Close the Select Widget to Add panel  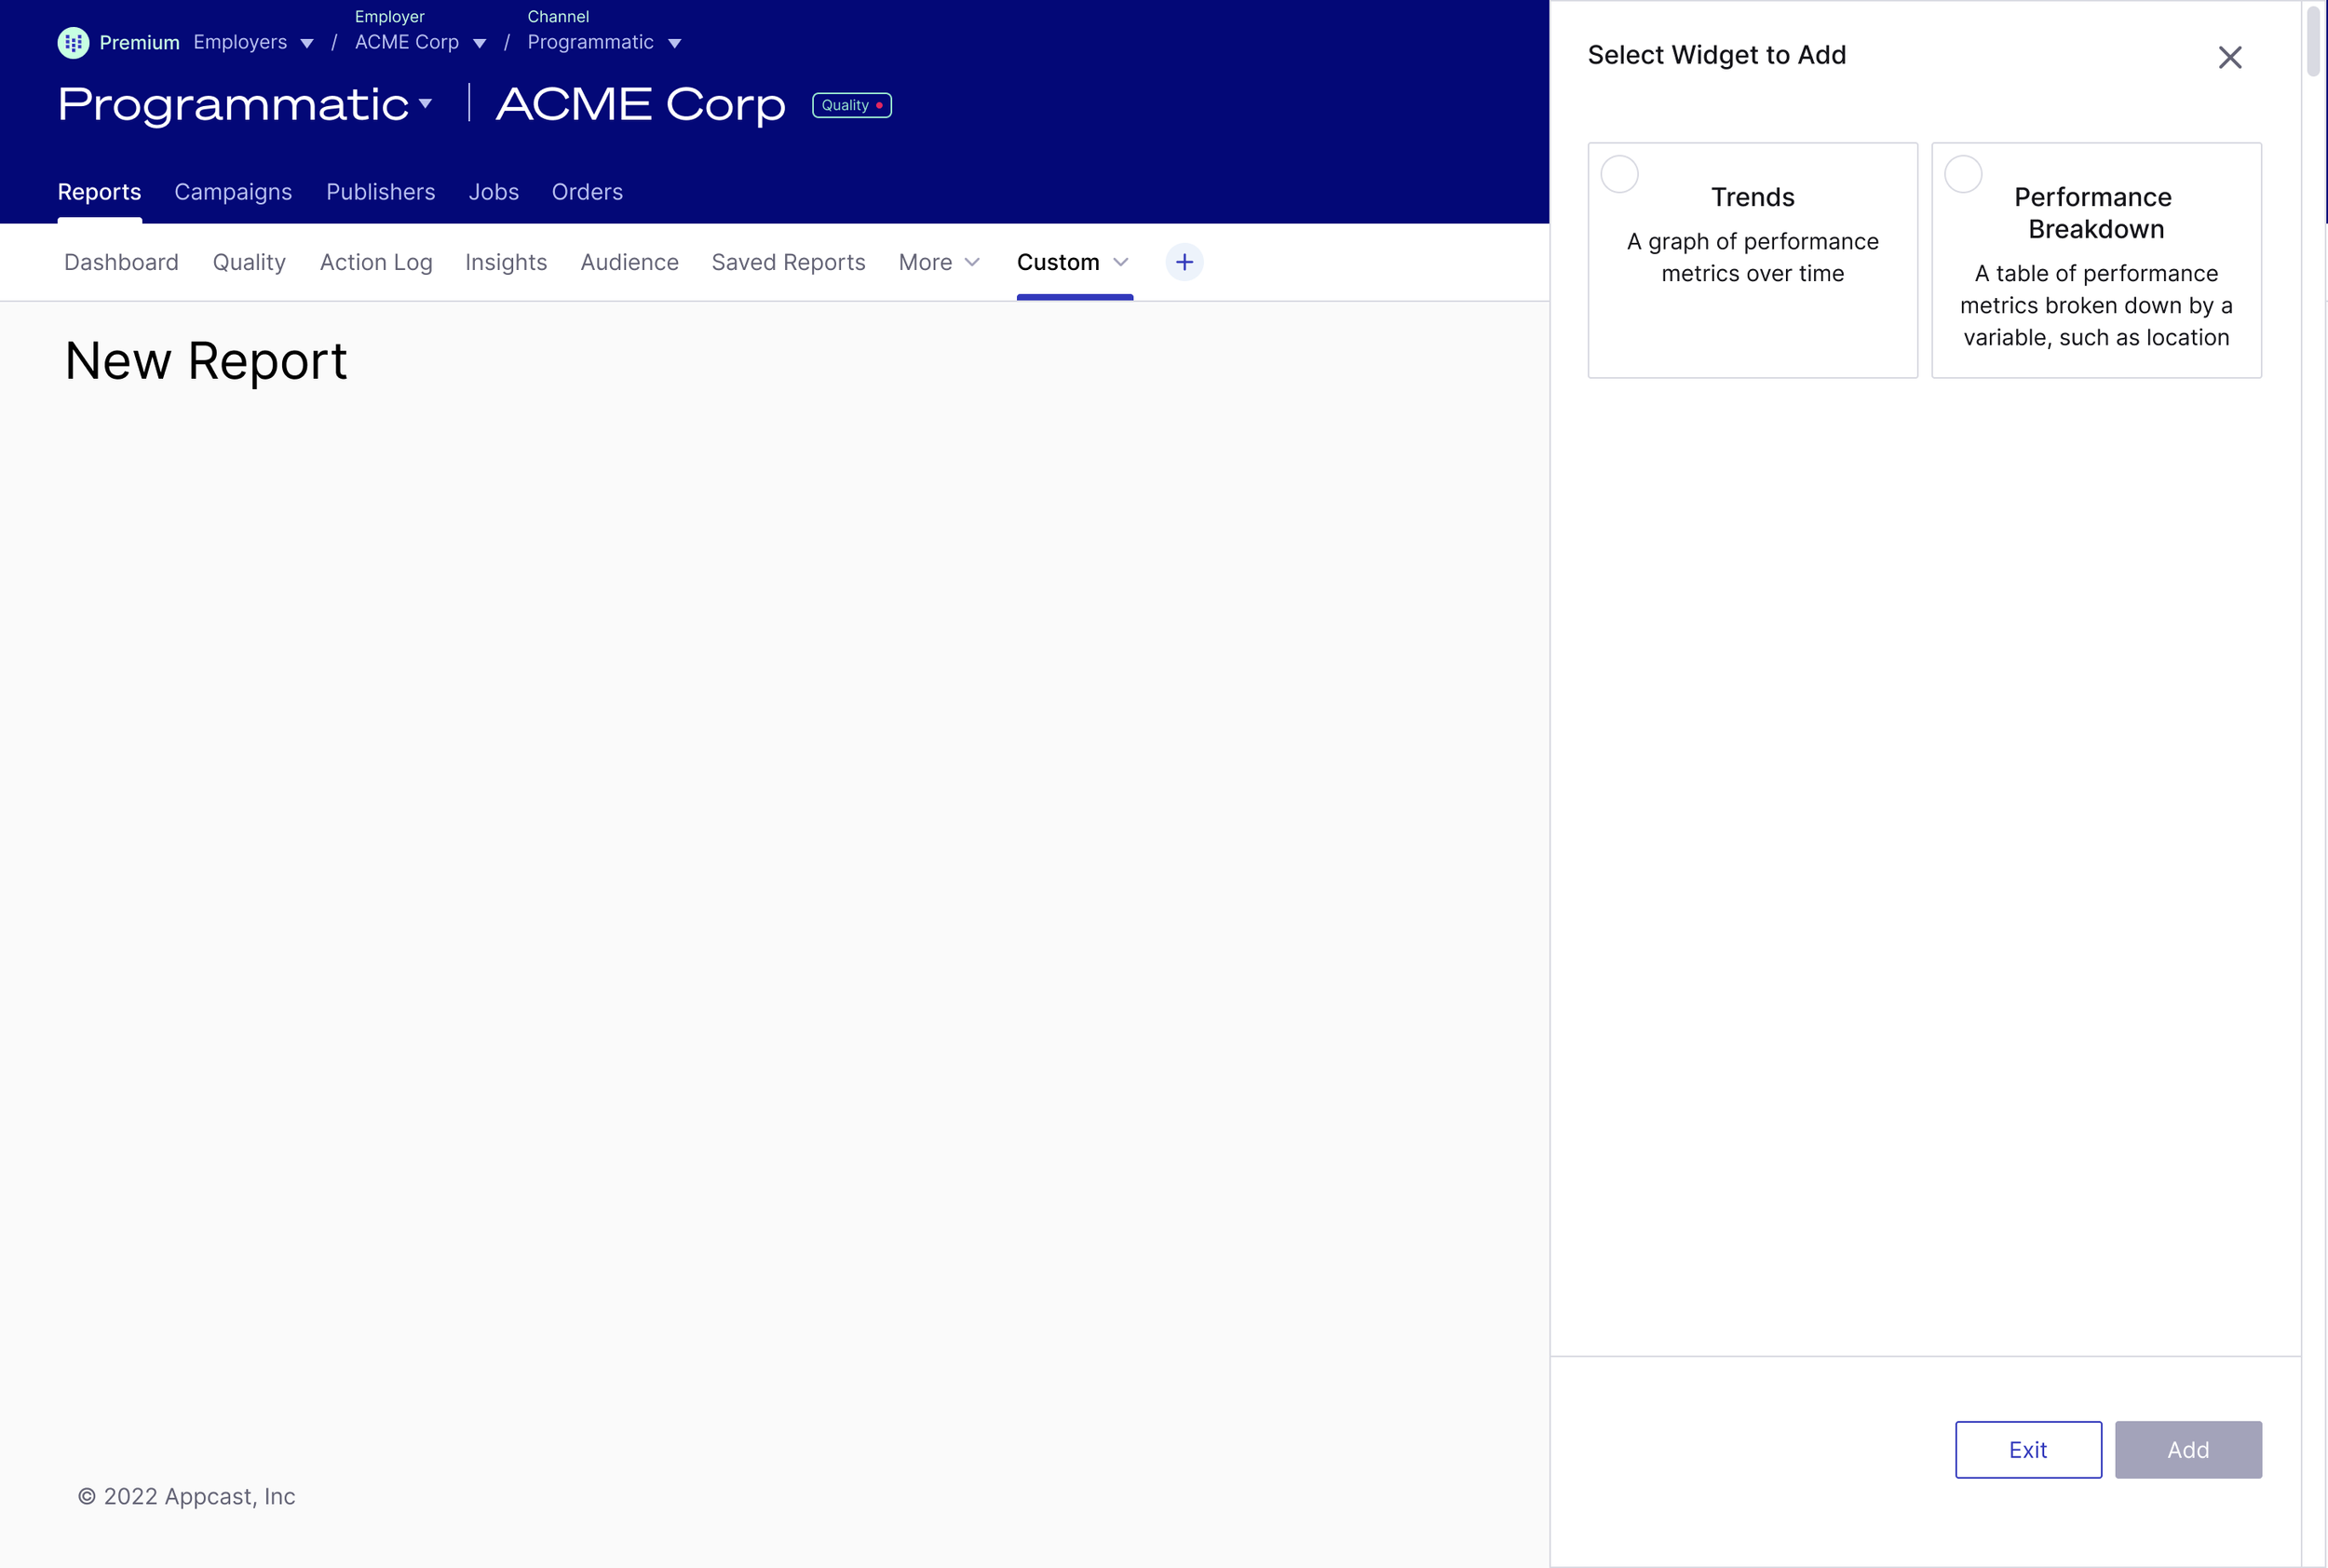2229,57
